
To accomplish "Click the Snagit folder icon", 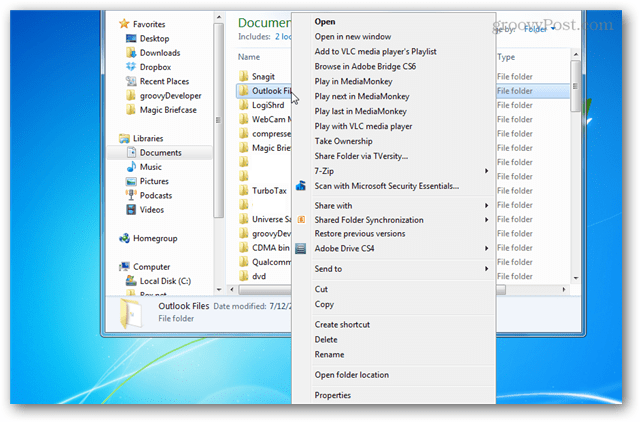I will [x=244, y=76].
